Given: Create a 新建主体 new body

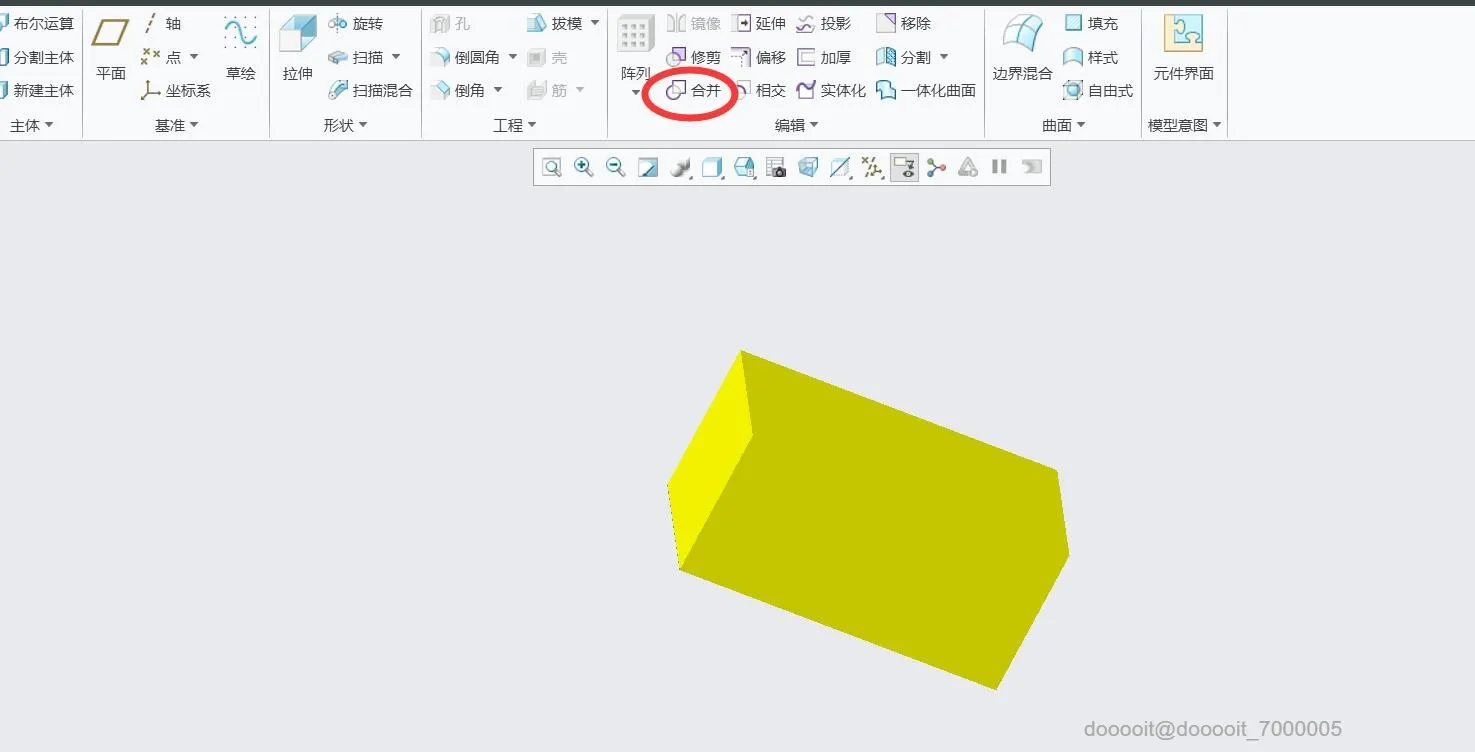Looking at the screenshot, I should click(x=37, y=91).
